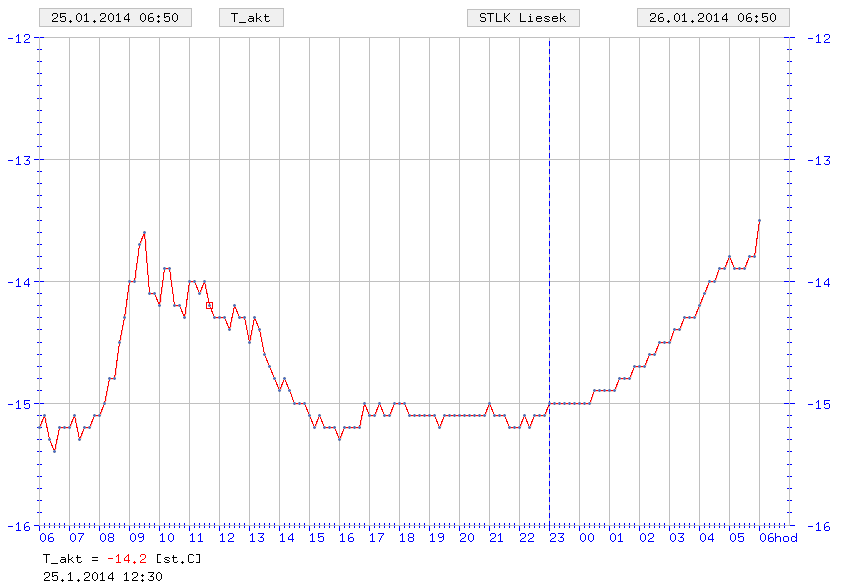Image resolution: width=844 pixels, height=587 pixels.
Task: Click the end date box 26.01.2014 06:50
Action: pos(713,18)
